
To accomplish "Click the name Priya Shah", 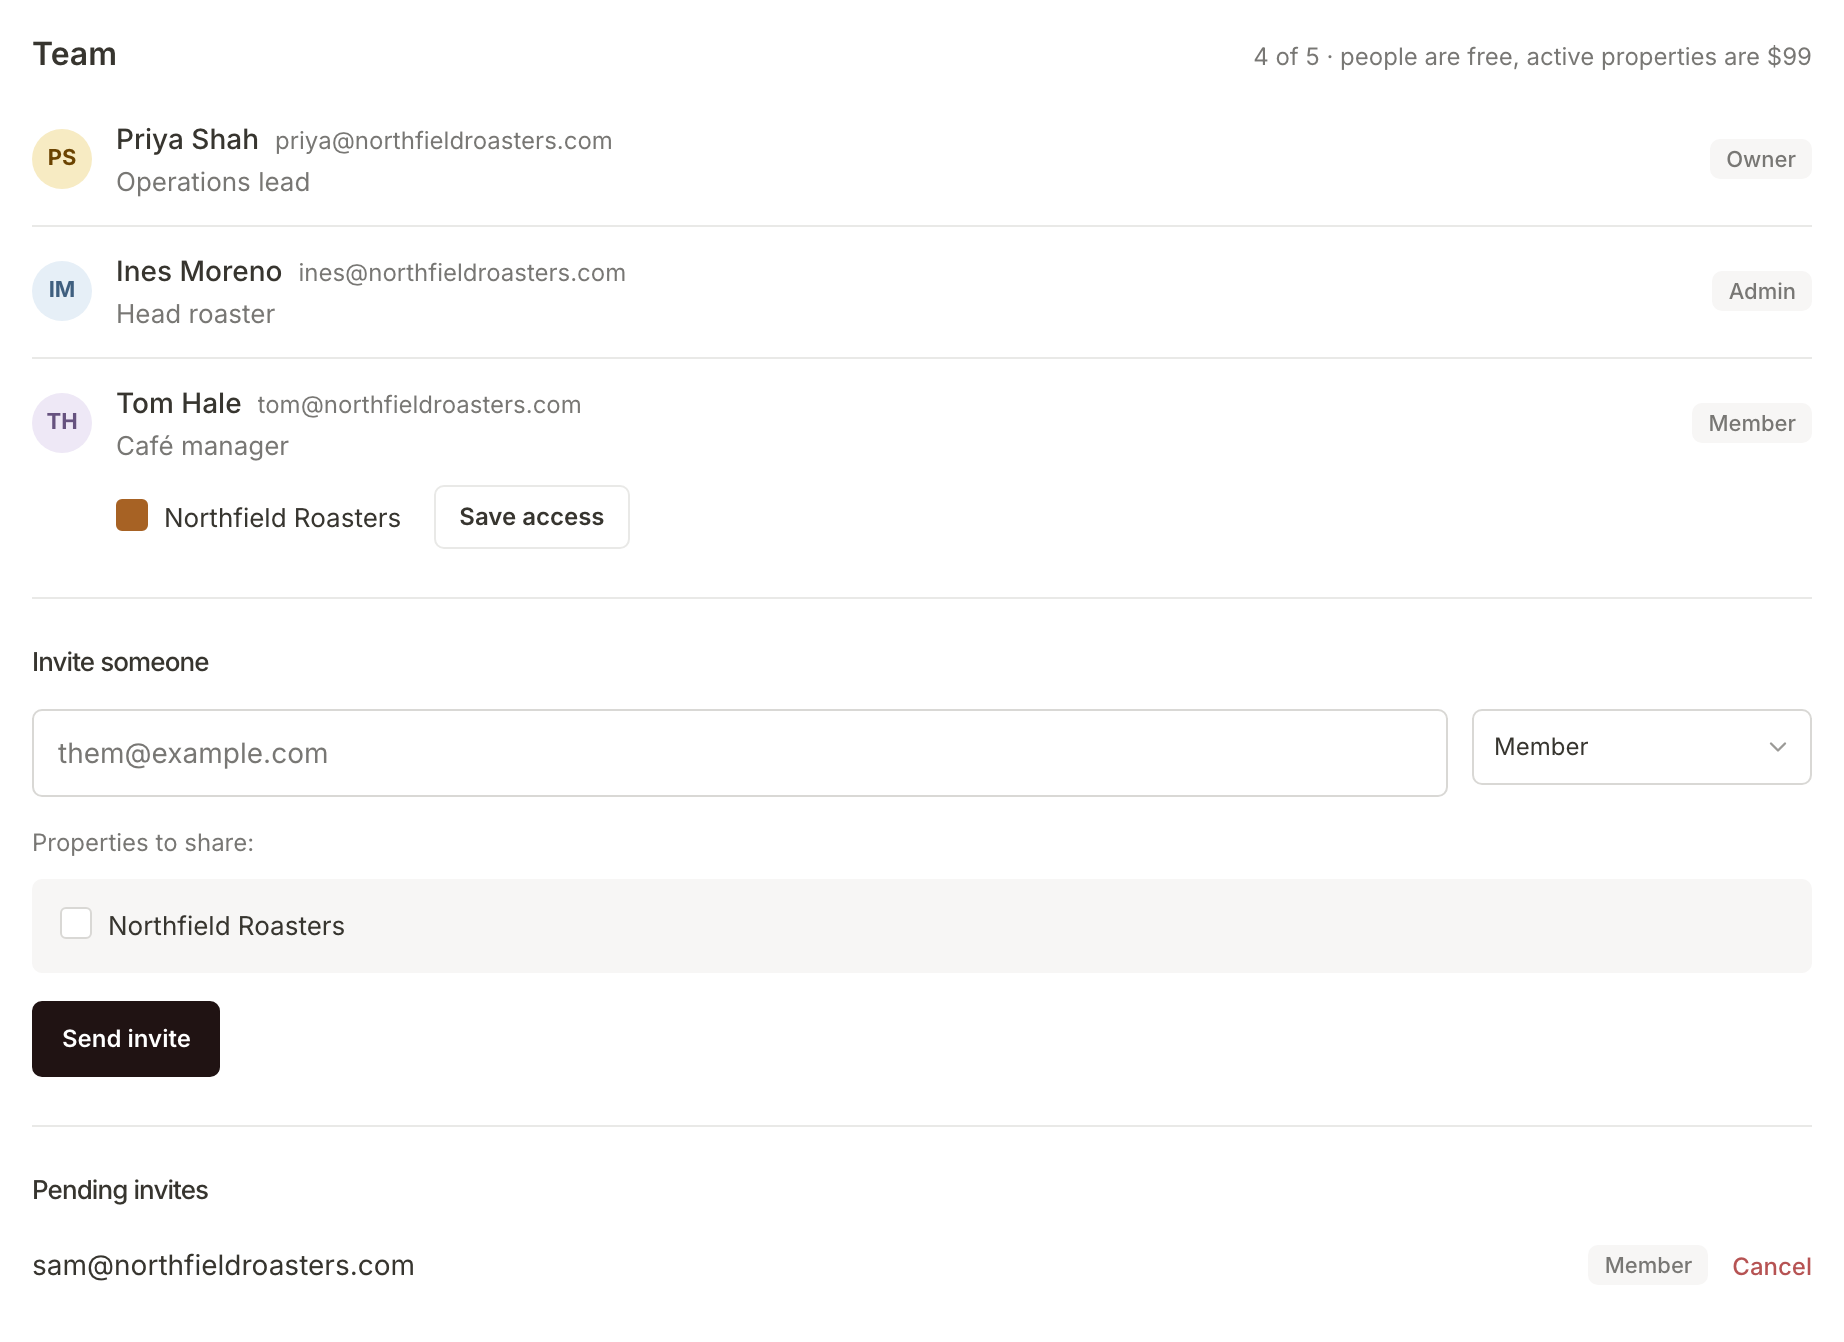I will coord(187,139).
